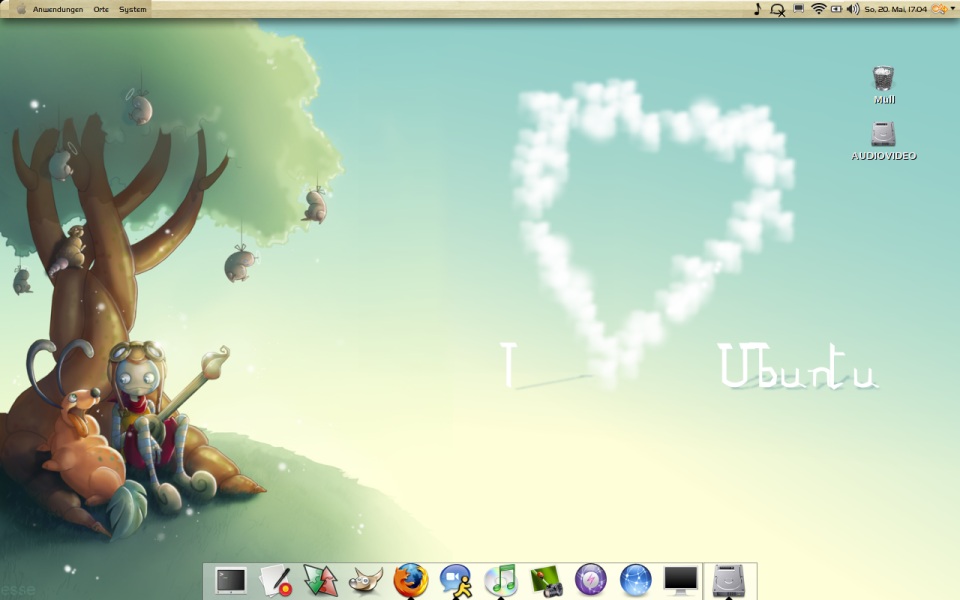Open Firefox from the dock
Image resolution: width=960 pixels, height=600 pixels.
[410, 580]
